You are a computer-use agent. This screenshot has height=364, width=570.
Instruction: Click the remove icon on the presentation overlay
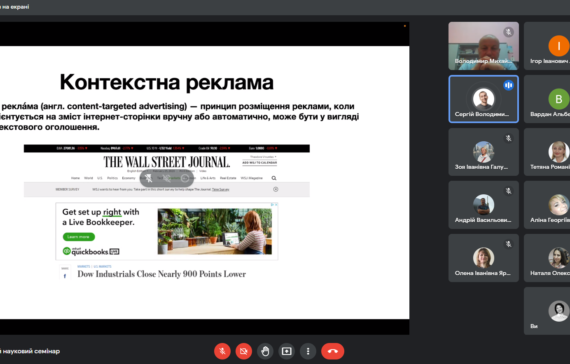tap(185, 178)
